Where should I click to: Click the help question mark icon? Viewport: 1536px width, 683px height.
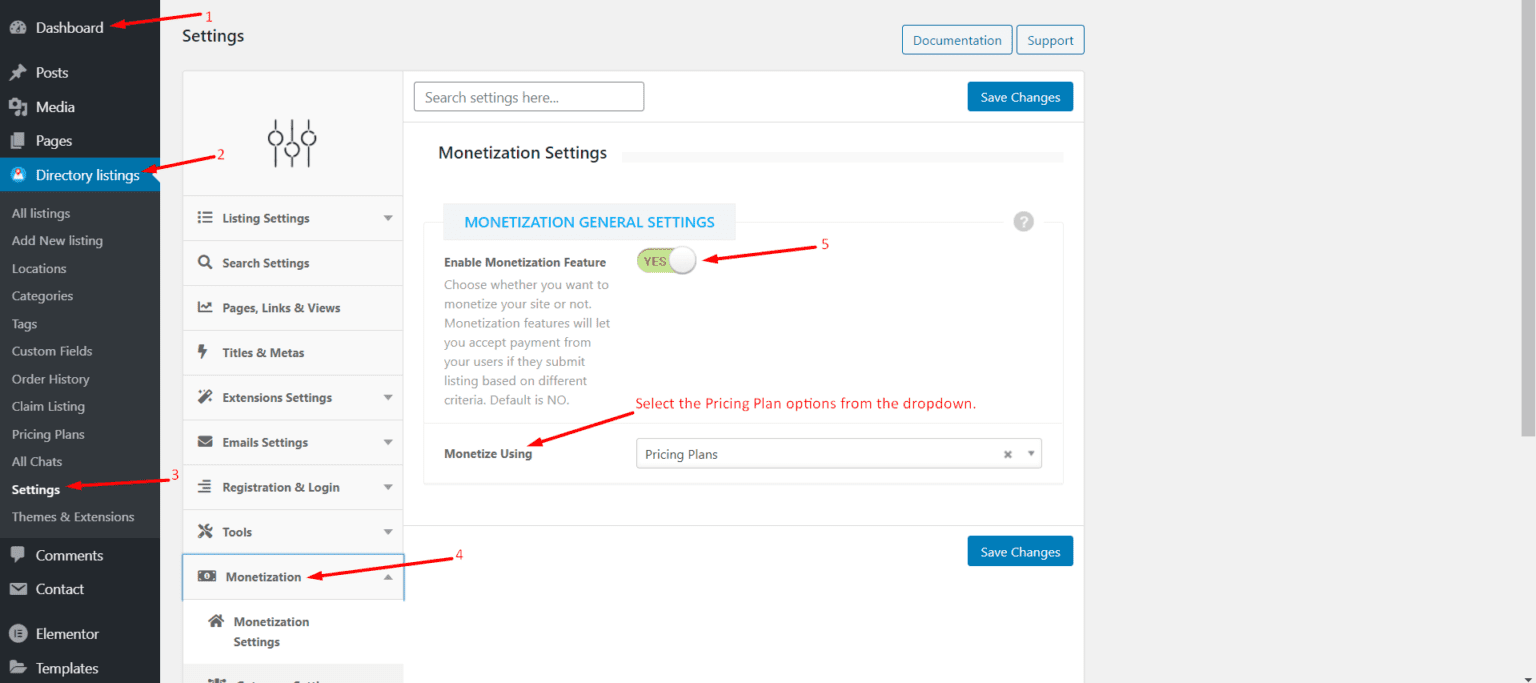click(1023, 221)
